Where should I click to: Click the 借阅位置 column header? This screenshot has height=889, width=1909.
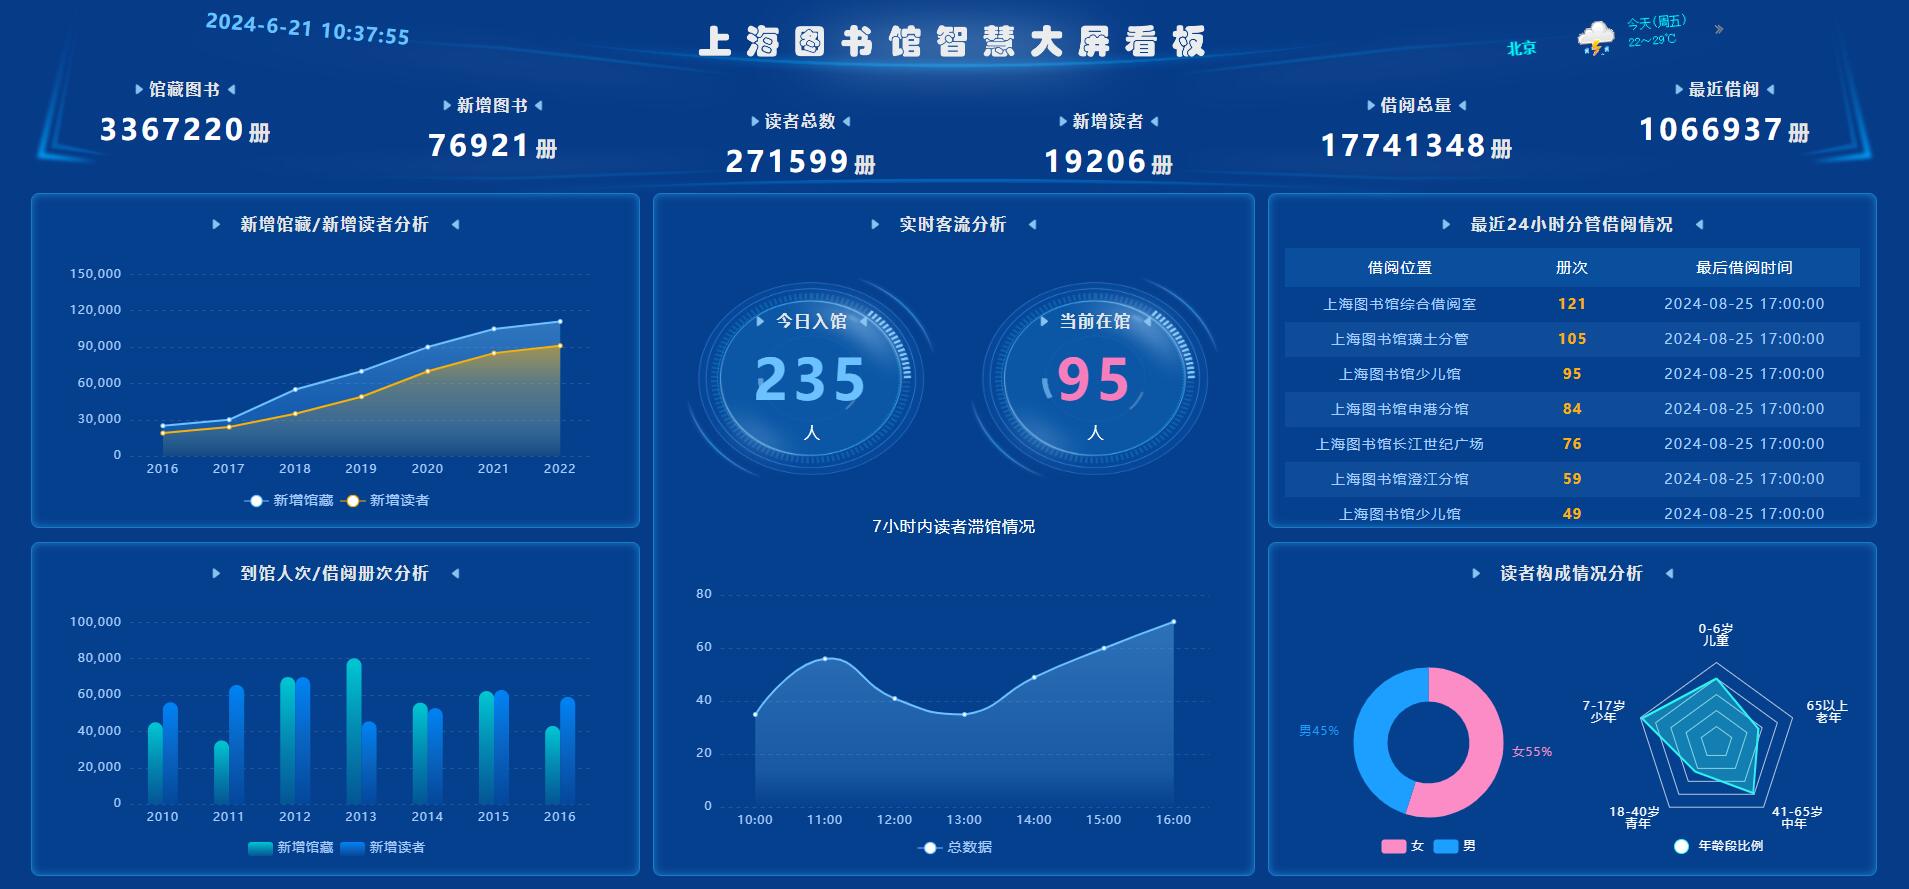1399,268
